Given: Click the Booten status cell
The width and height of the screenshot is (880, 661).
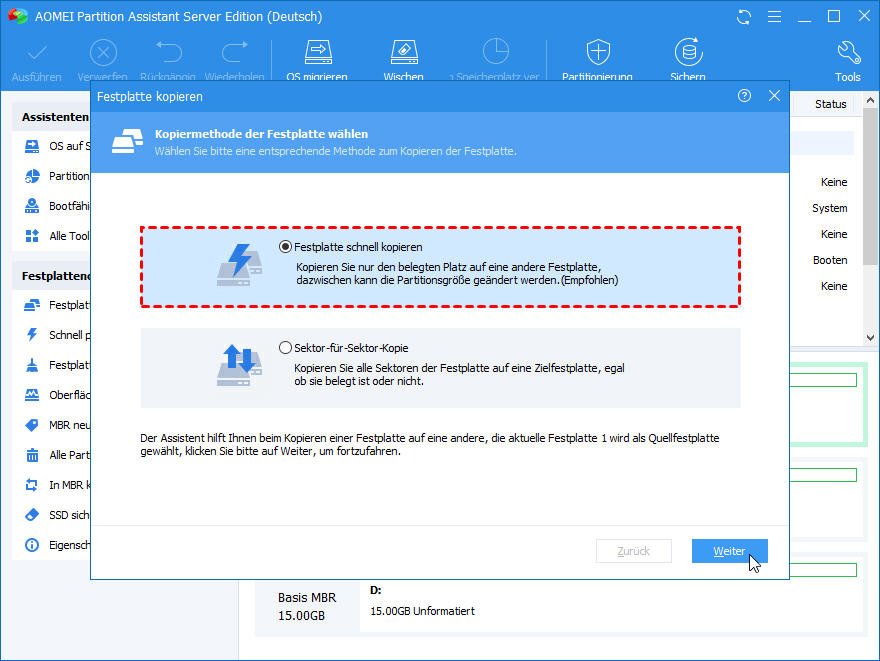Looking at the screenshot, I should point(830,260).
